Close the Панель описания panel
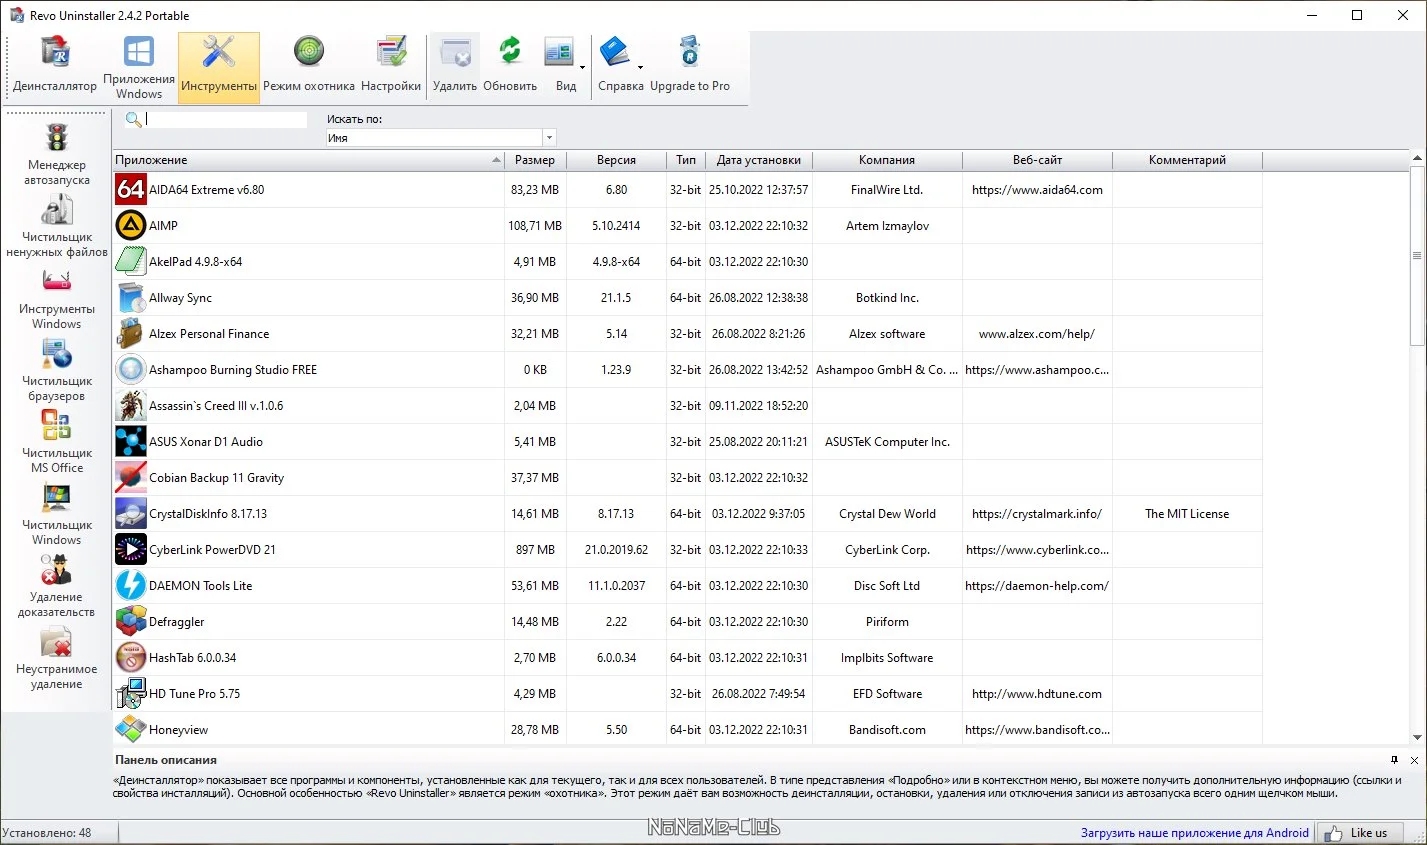1427x845 pixels. pos(1414,760)
